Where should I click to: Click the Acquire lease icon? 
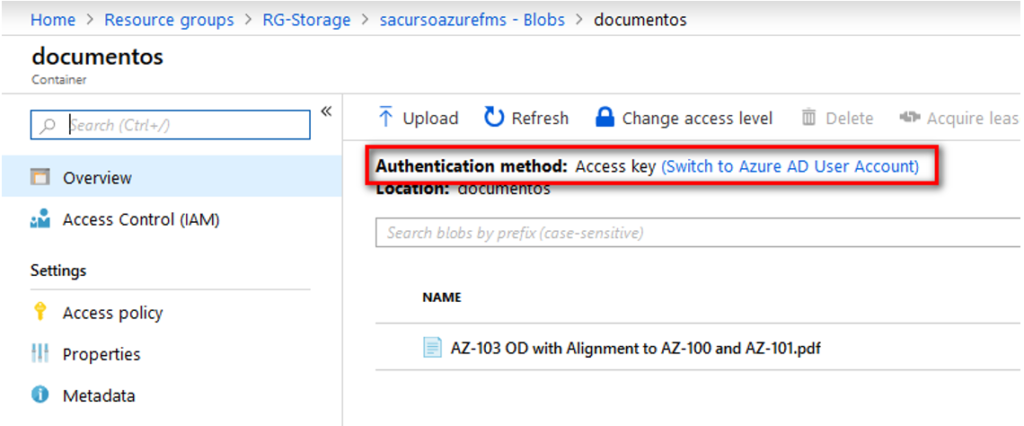910,118
